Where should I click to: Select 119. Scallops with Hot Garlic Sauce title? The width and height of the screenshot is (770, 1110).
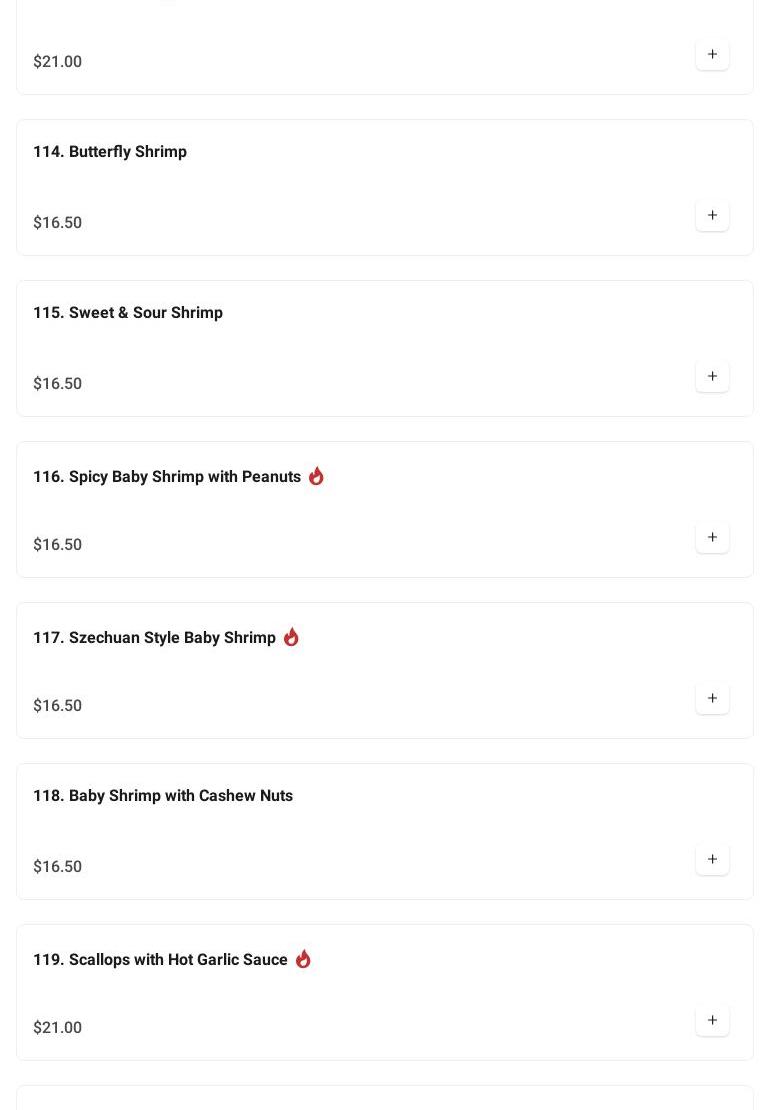pos(160,960)
